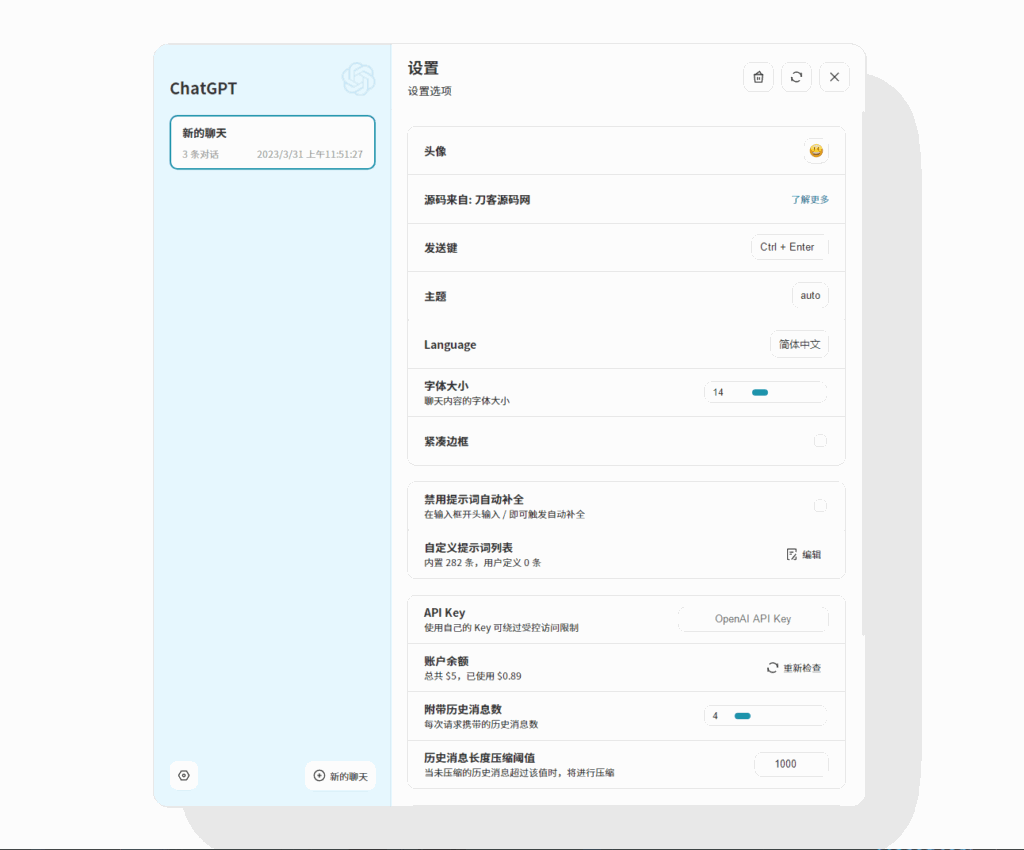Open the 主题 dropdown showing auto
The height and width of the screenshot is (850, 1024).
pyautogui.click(x=810, y=295)
